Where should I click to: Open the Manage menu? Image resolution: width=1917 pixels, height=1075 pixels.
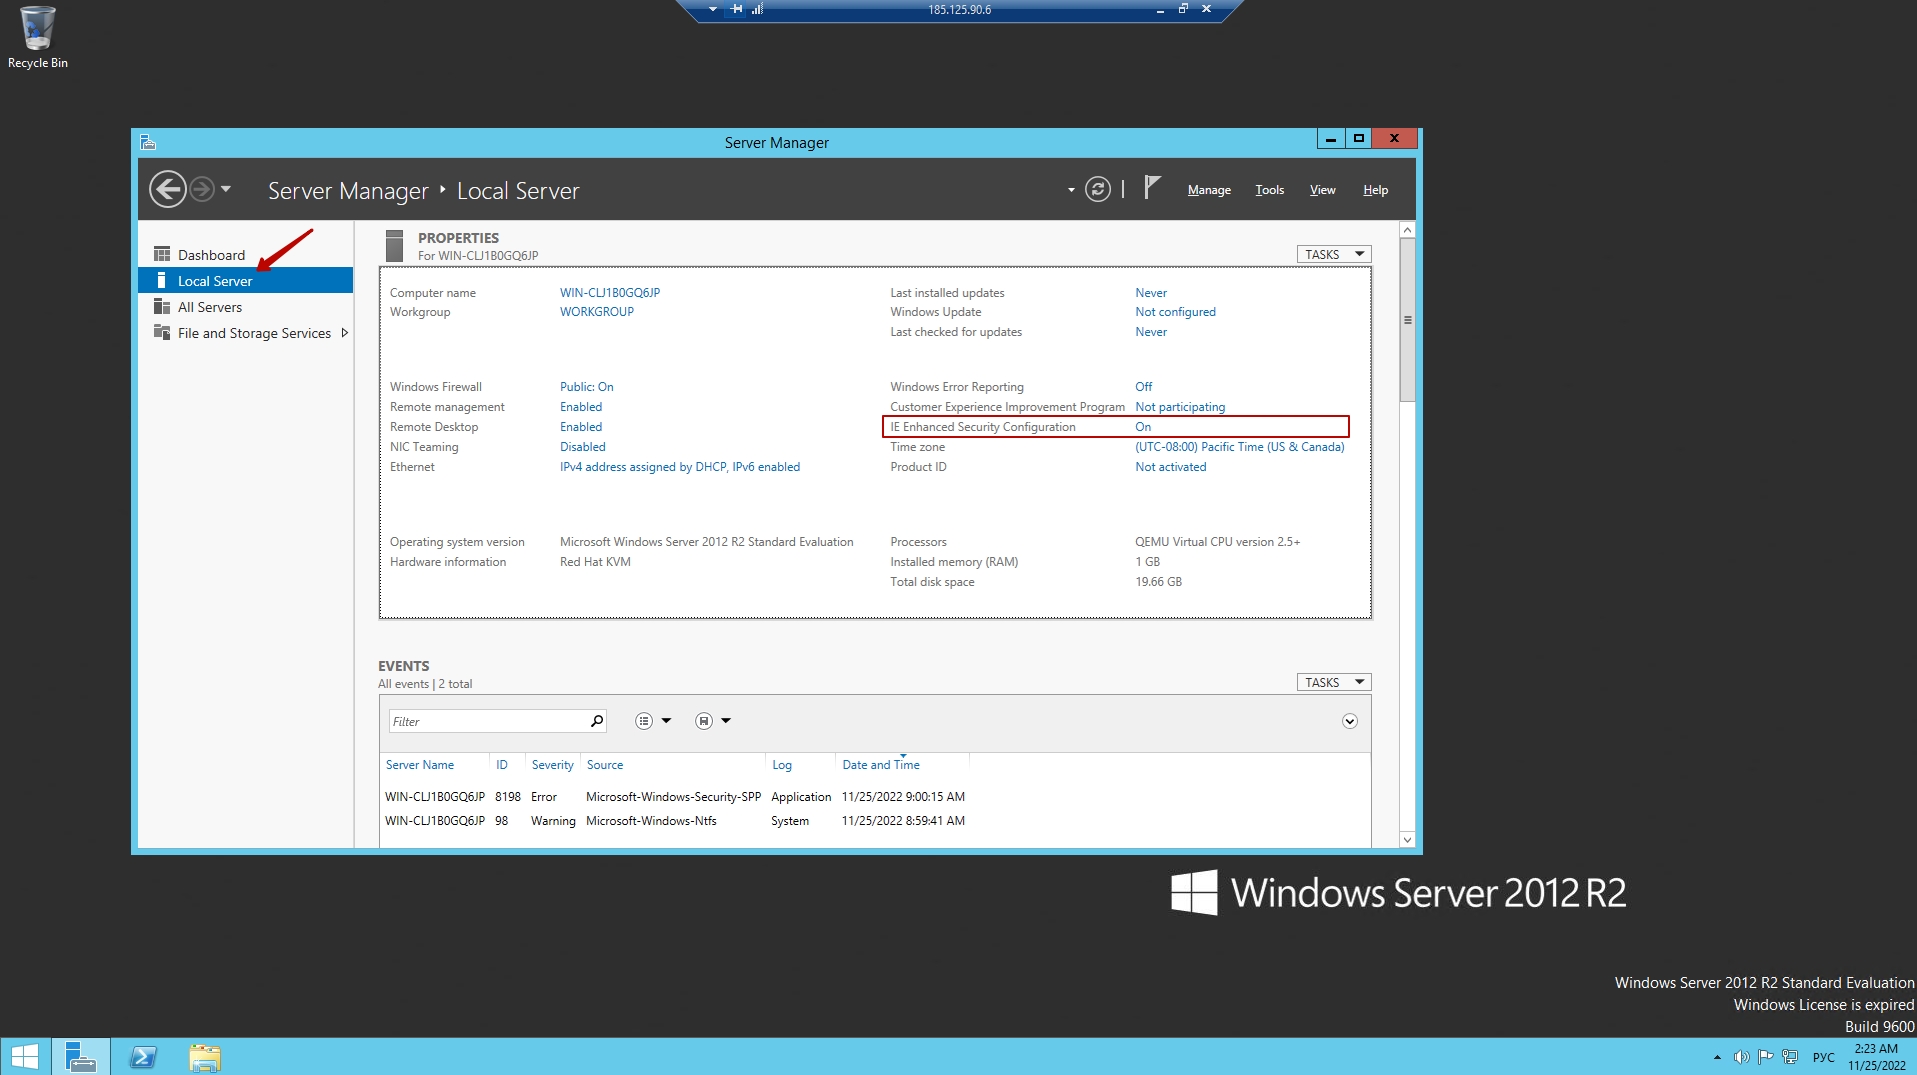coord(1209,190)
